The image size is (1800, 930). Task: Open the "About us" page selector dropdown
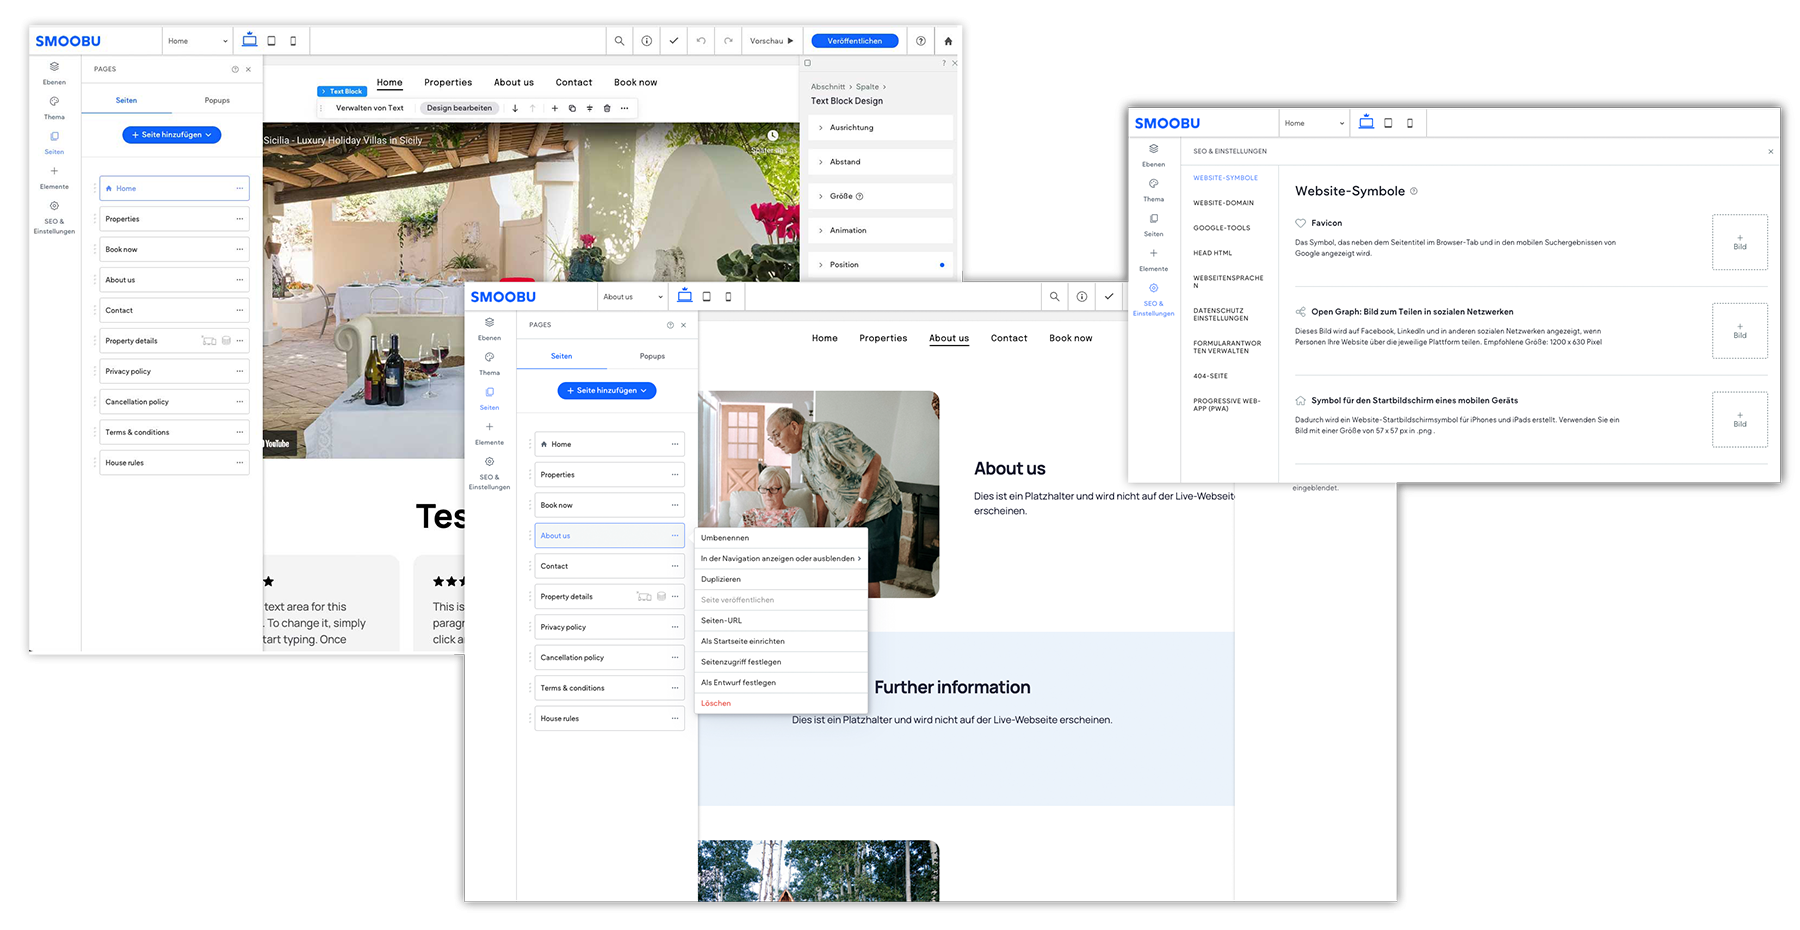click(x=632, y=297)
